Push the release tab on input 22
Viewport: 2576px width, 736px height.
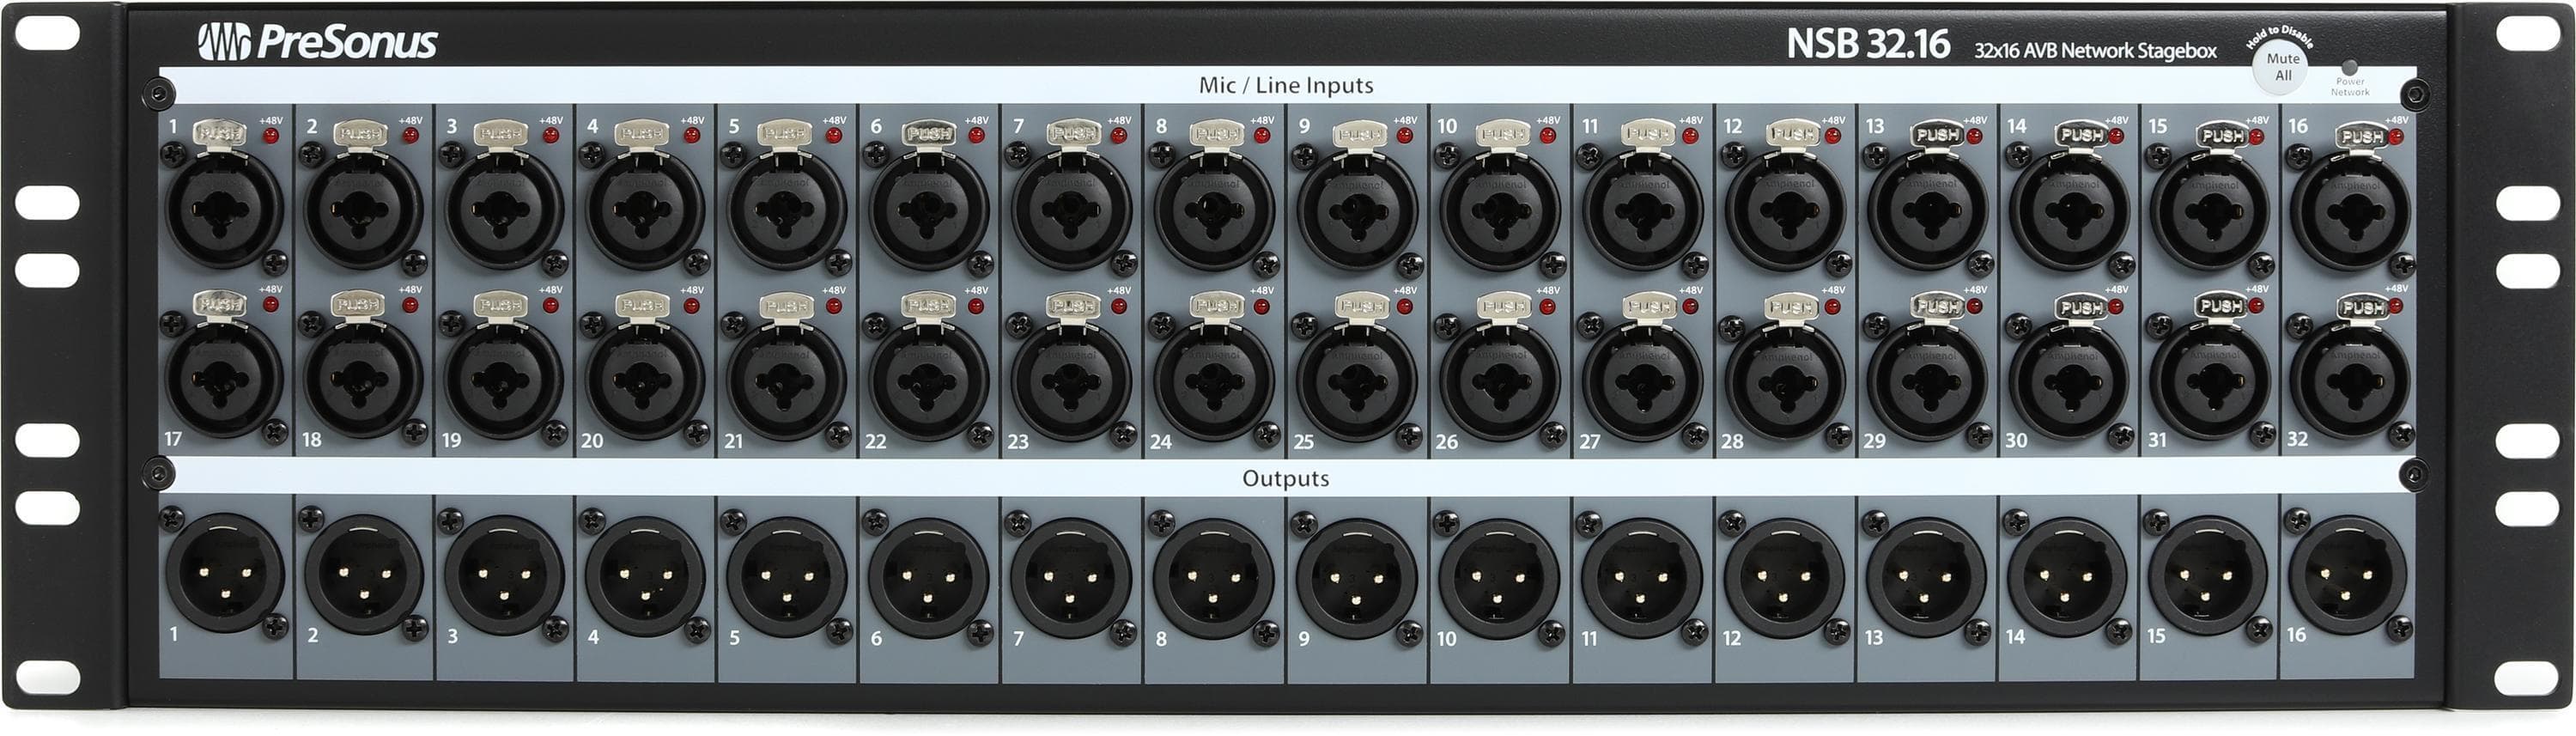point(929,304)
